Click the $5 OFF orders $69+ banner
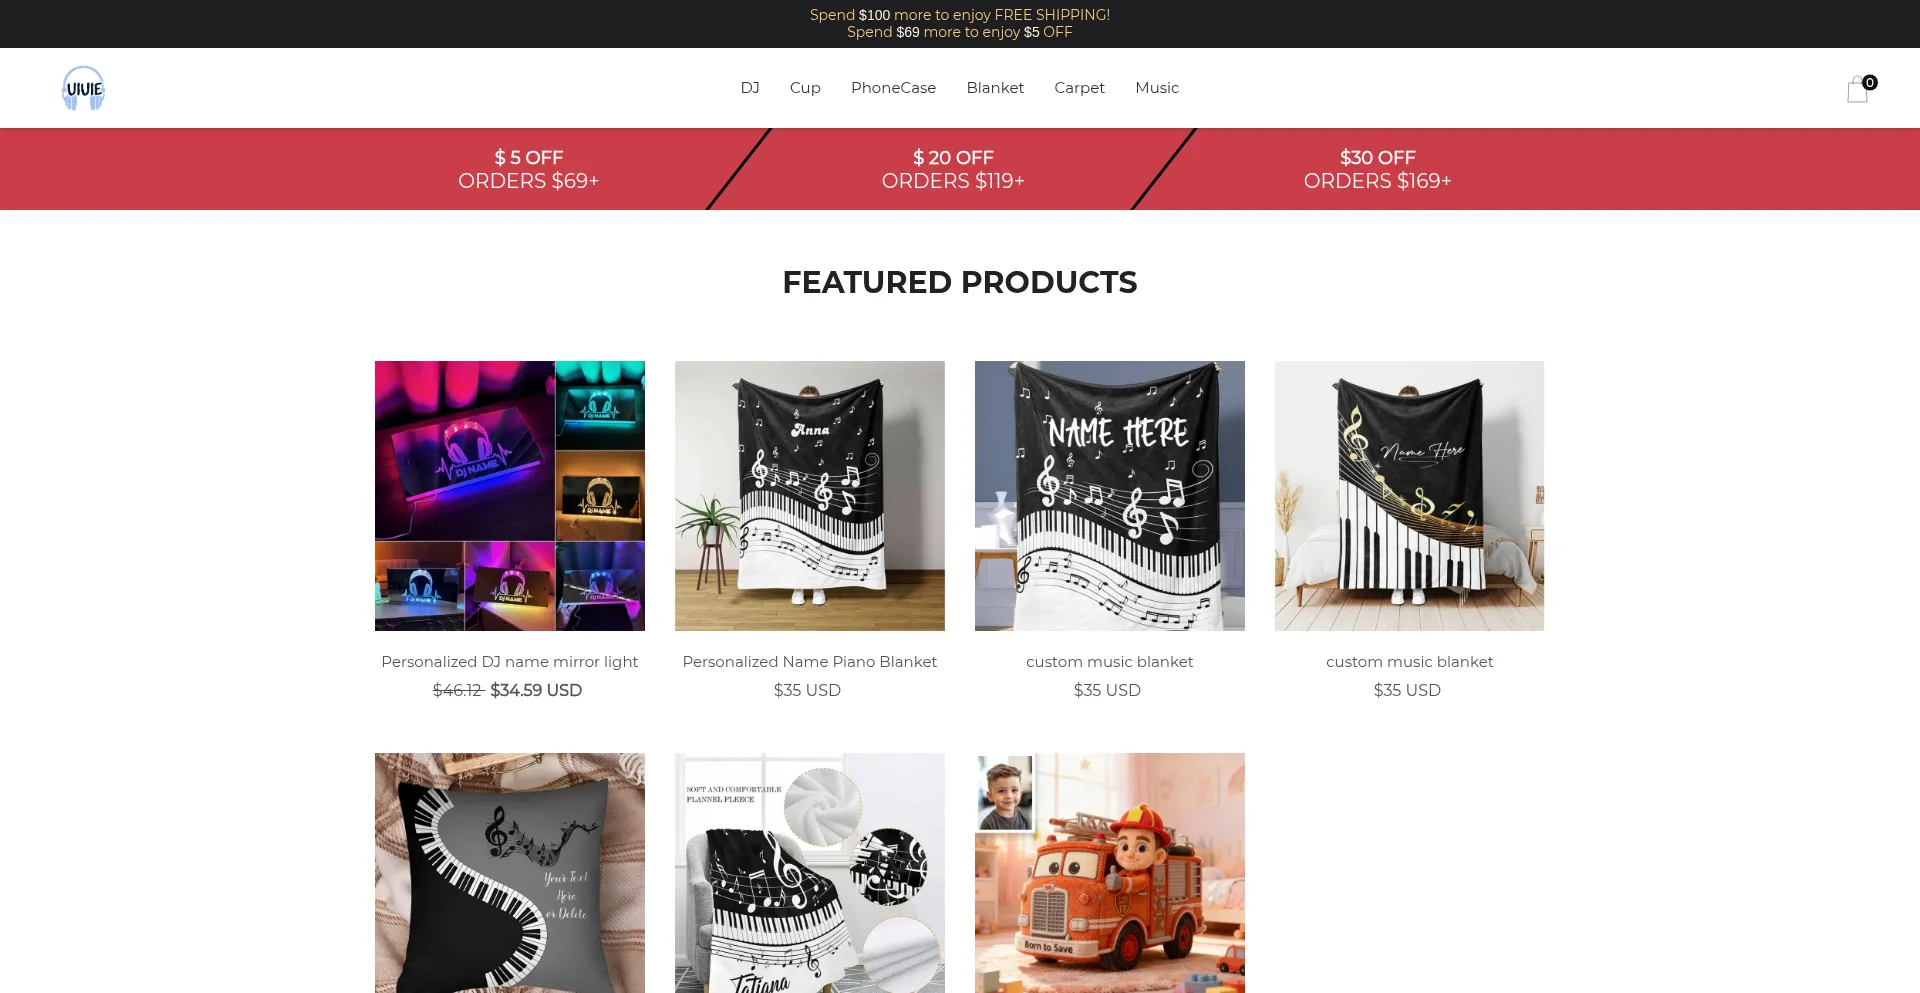 [x=528, y=169]
